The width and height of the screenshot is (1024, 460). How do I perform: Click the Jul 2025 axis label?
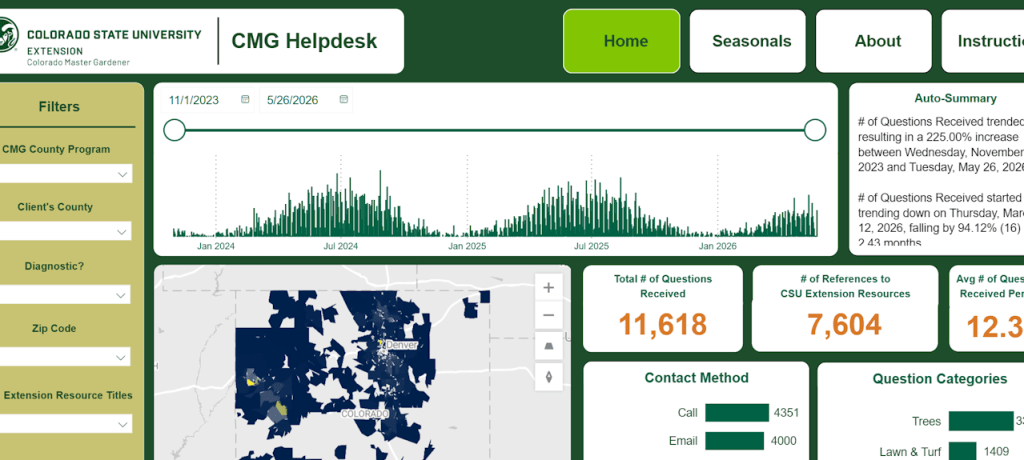point(591,246)
